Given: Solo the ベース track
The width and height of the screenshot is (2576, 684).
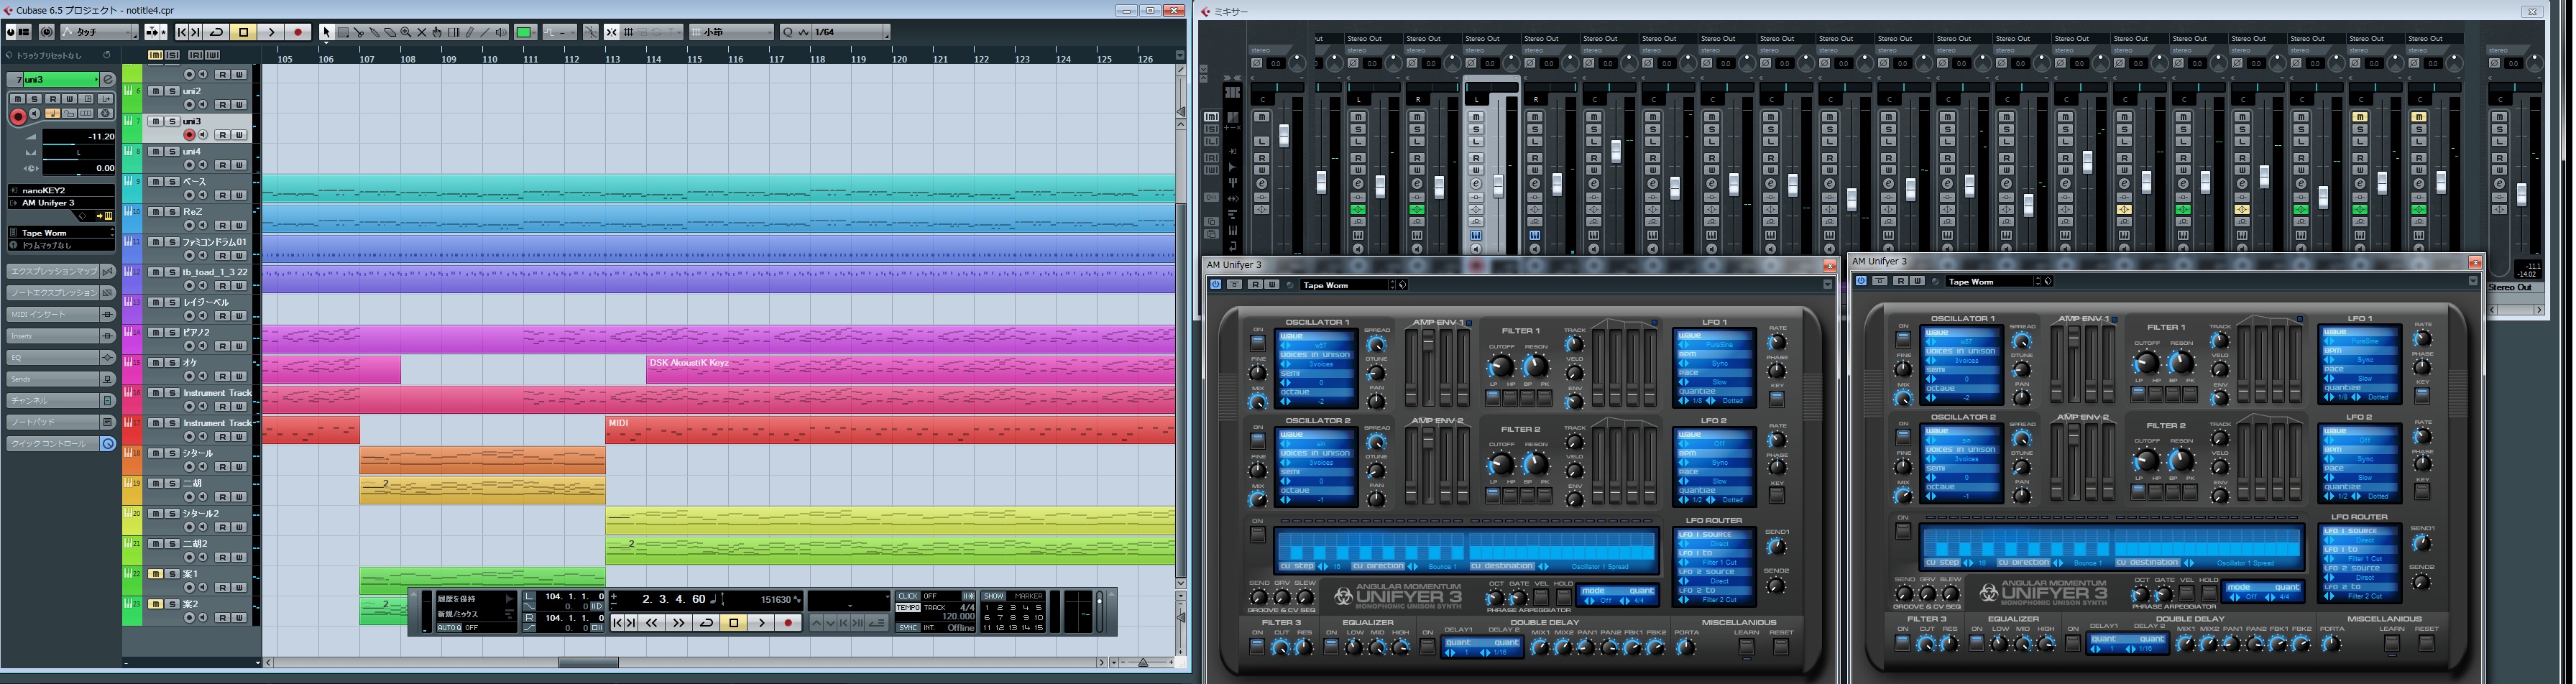Looking at the screenshot, I should pyautogui.click(x=172, y=182).
